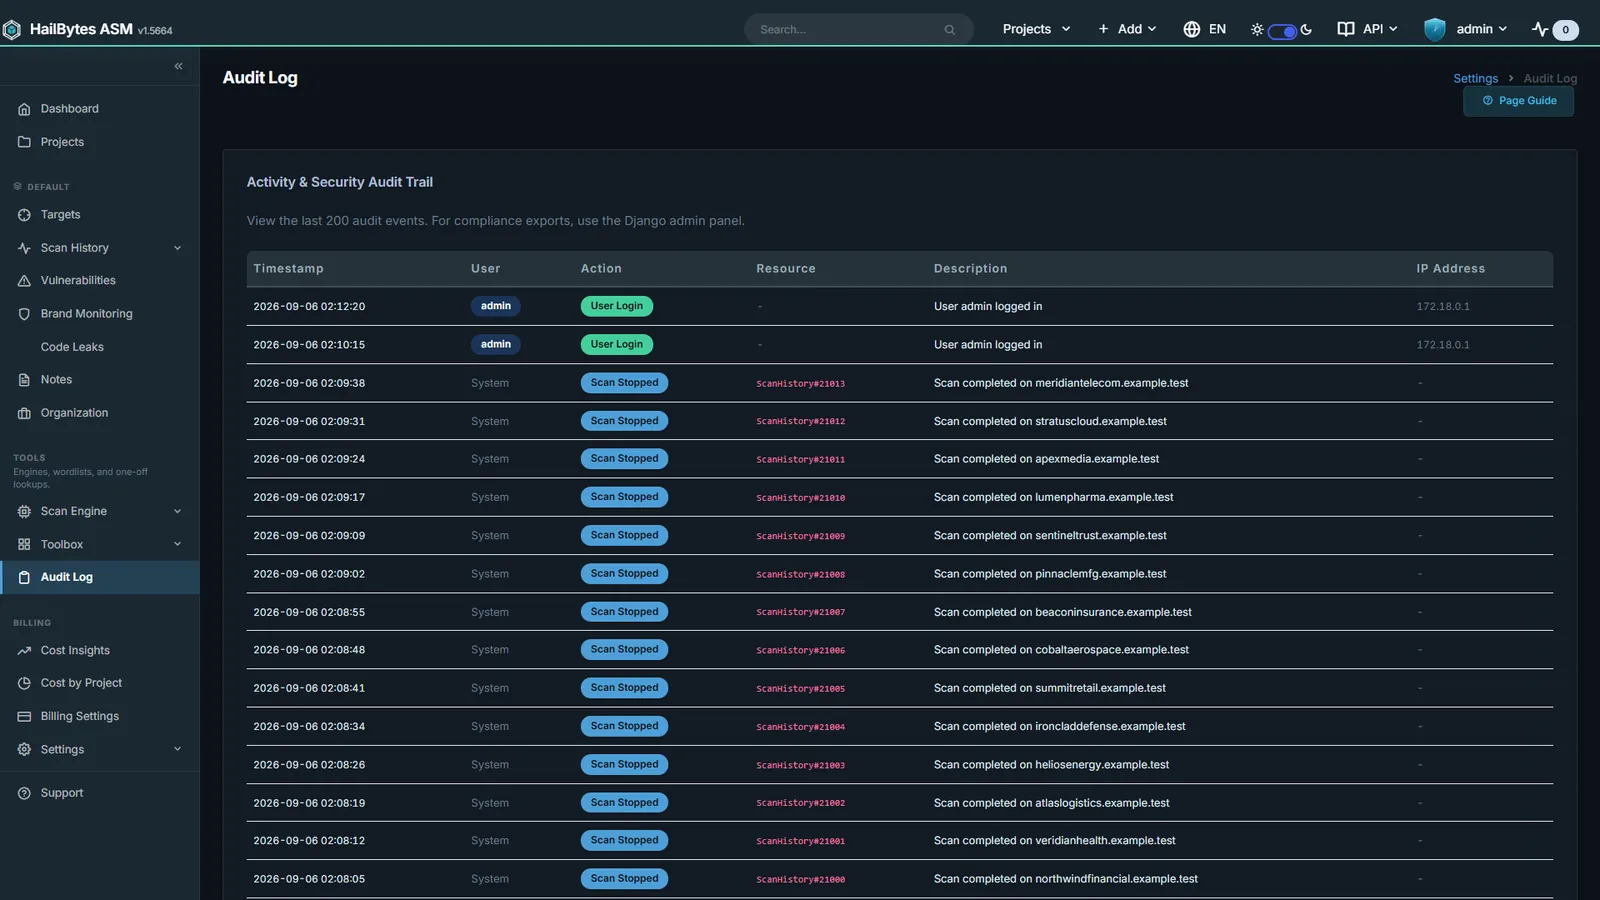
Task: Click timestamp 2026-09-06 02:09:09
Action: coord(309,536)
